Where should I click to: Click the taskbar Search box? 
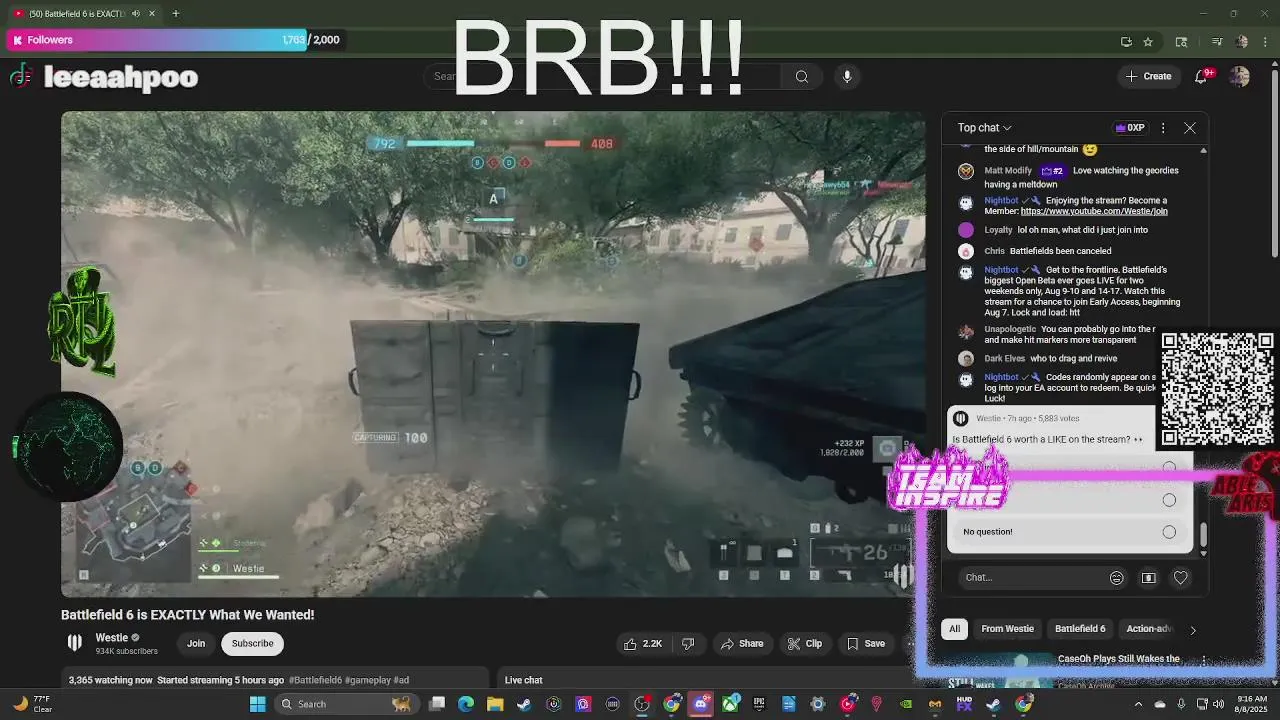tap(345, 704)
